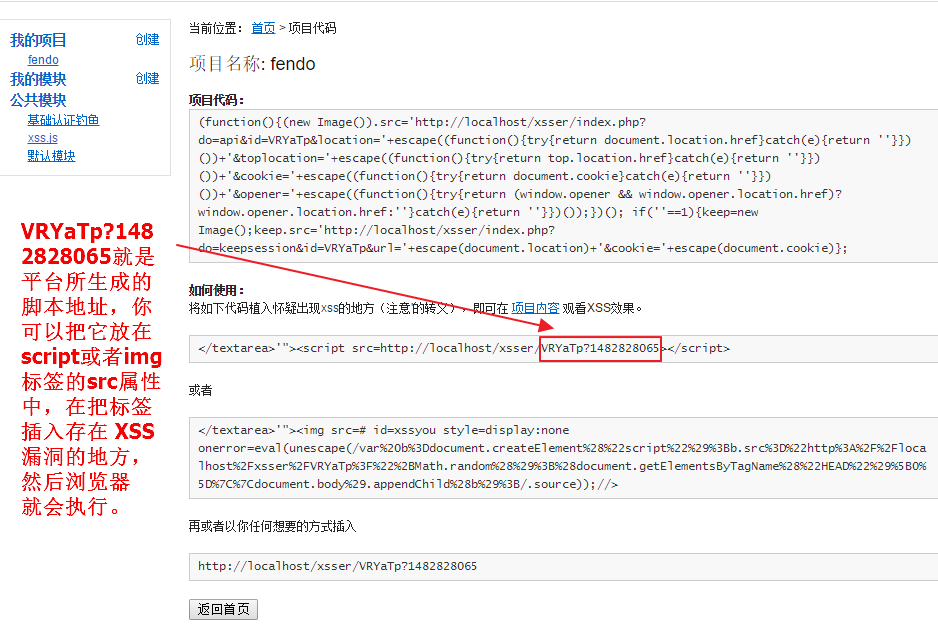The width and height of the screenshot is (938, 635).
Task: Click the 或者 text
Action: [200, 390]
